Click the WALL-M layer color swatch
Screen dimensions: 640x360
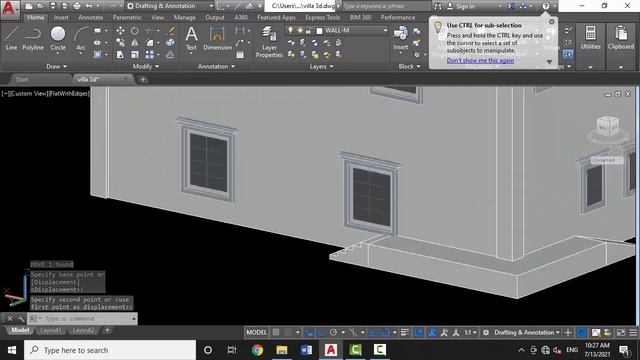tap(320, 31)
